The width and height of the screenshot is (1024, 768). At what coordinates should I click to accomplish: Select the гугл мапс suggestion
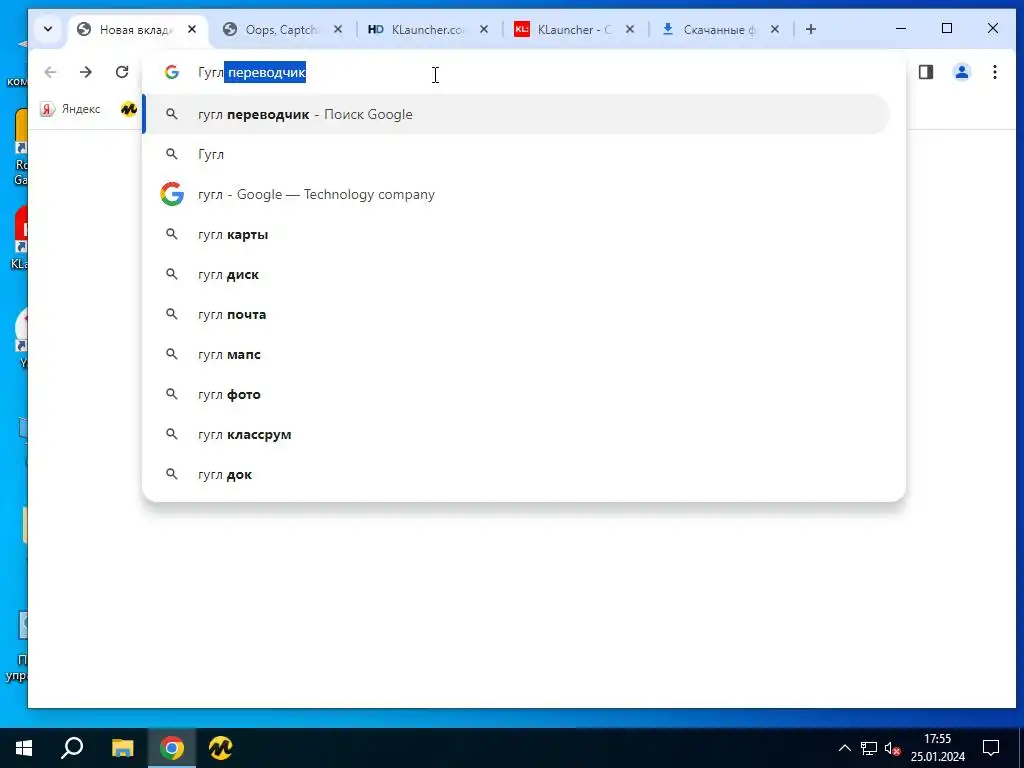pos(516,355)
